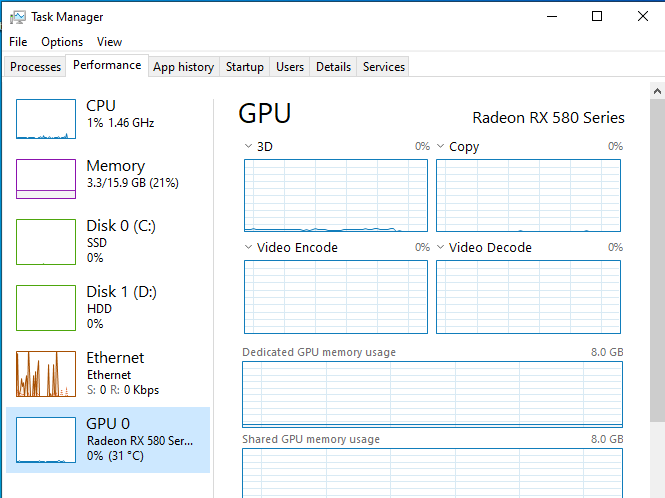This screenshot has width=665, height=498.
Task: Select the Ethernet activity graph thumbnail
Action: click(x=46, y=374)
